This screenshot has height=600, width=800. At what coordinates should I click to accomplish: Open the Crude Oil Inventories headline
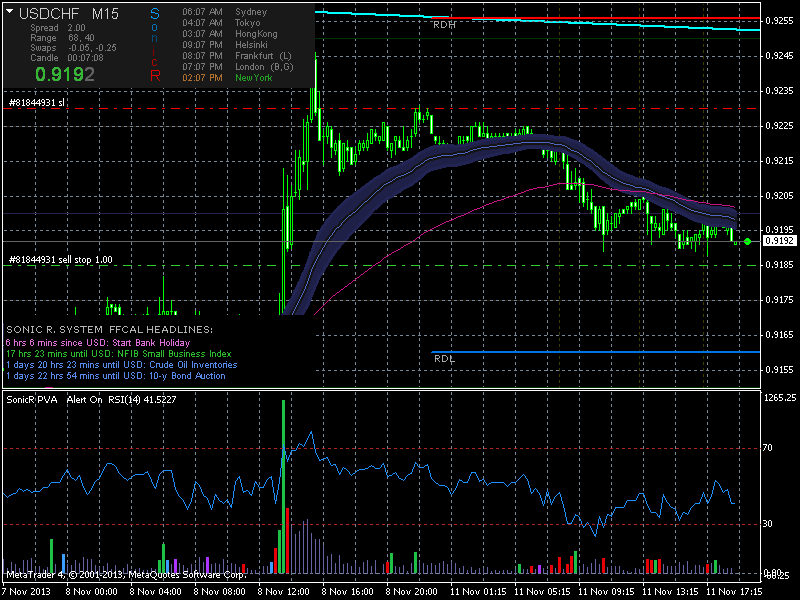pyautogui.click(x=121, y=365)
